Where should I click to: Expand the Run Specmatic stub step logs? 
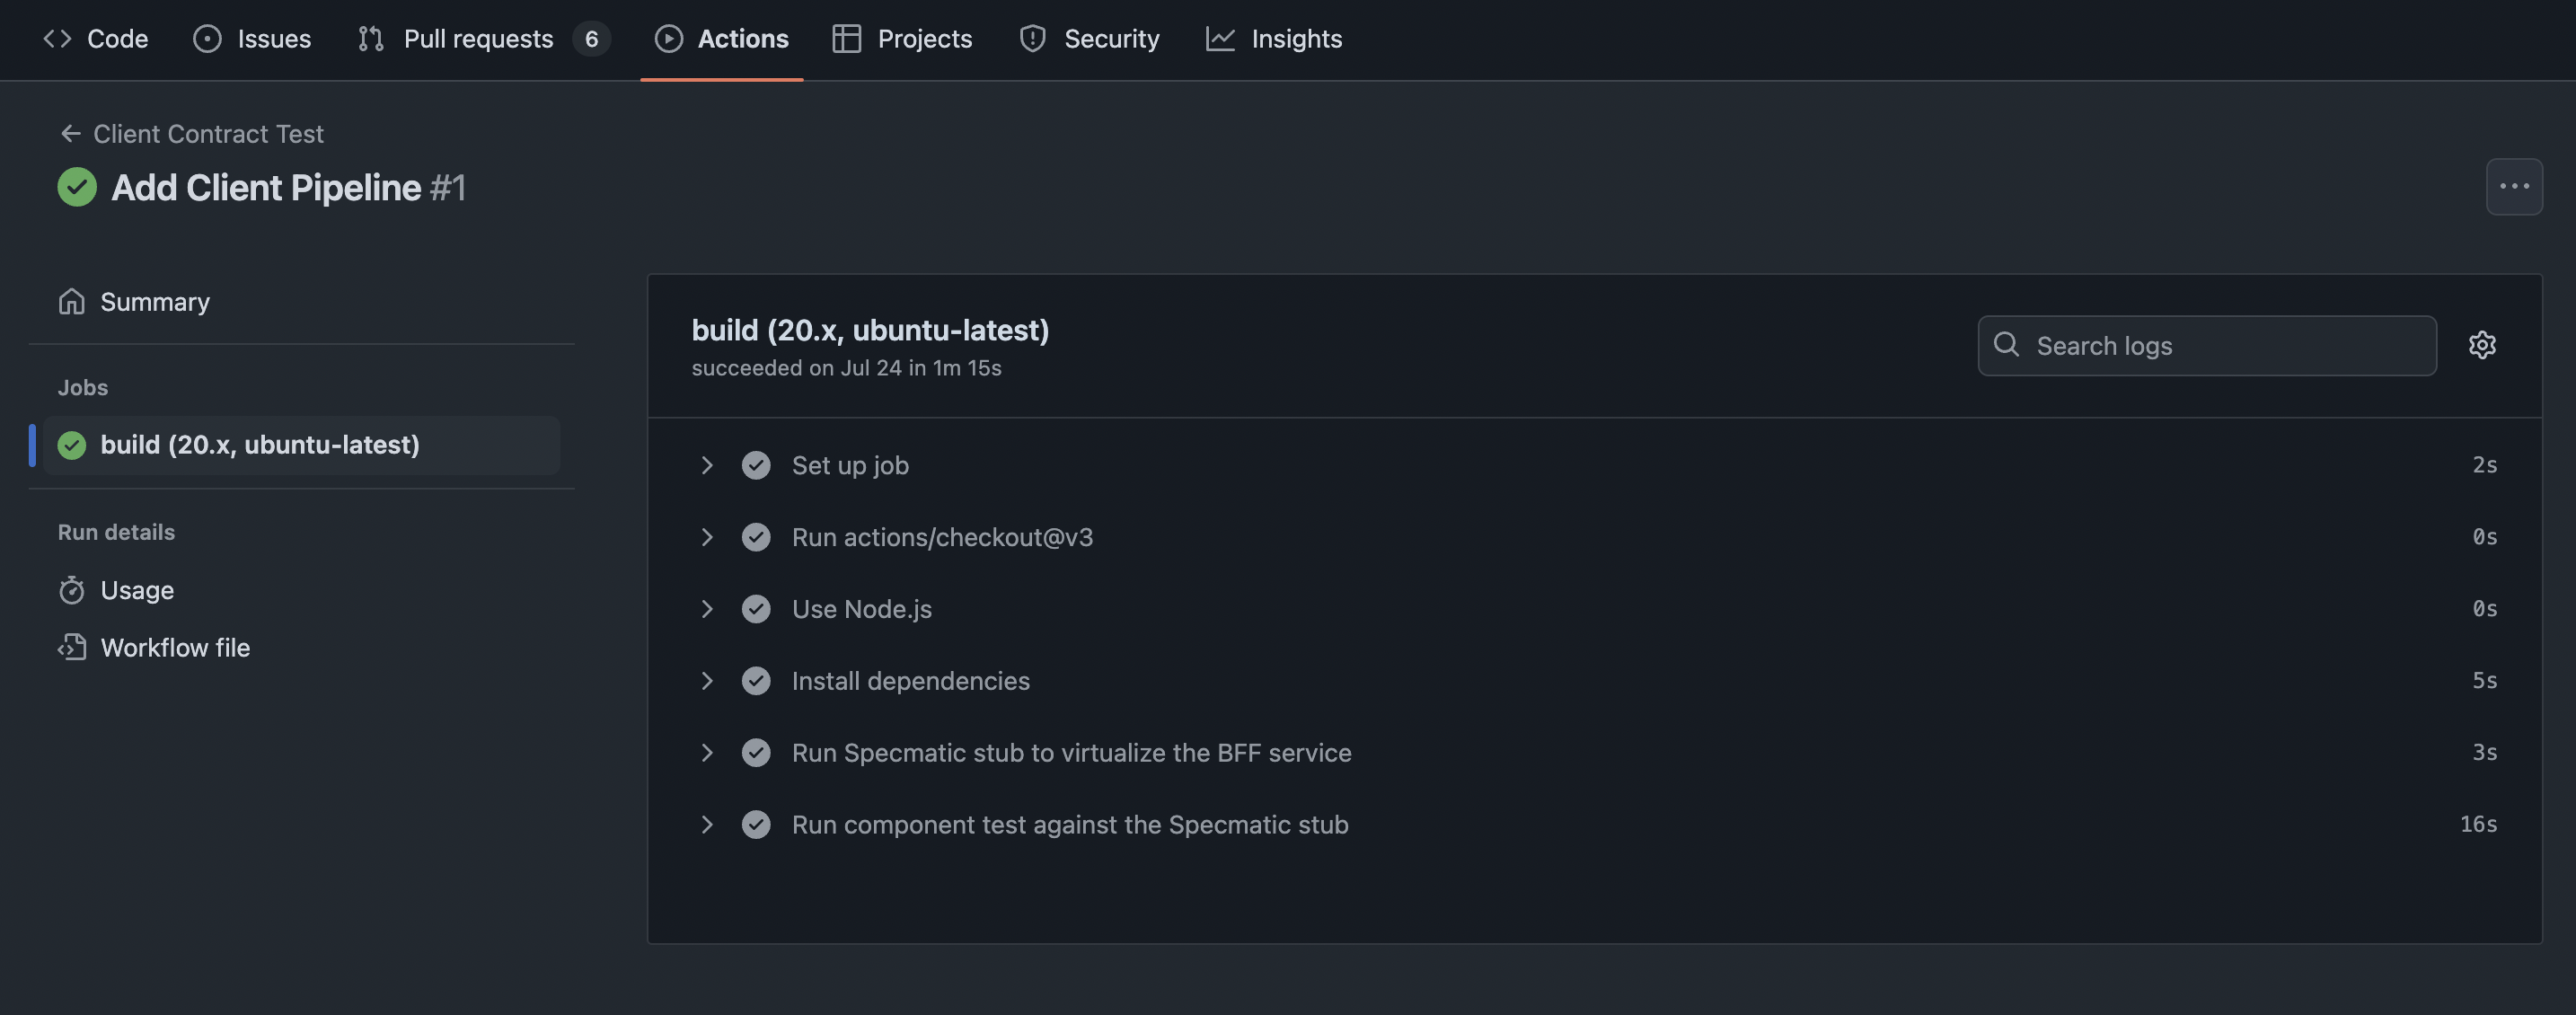[709, 752]
